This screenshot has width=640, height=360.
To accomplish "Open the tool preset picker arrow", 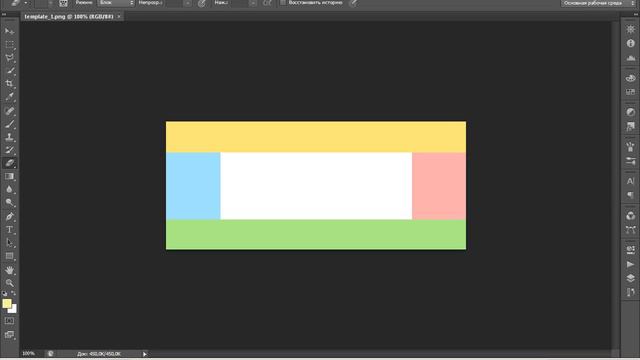I will pos(26,3).
